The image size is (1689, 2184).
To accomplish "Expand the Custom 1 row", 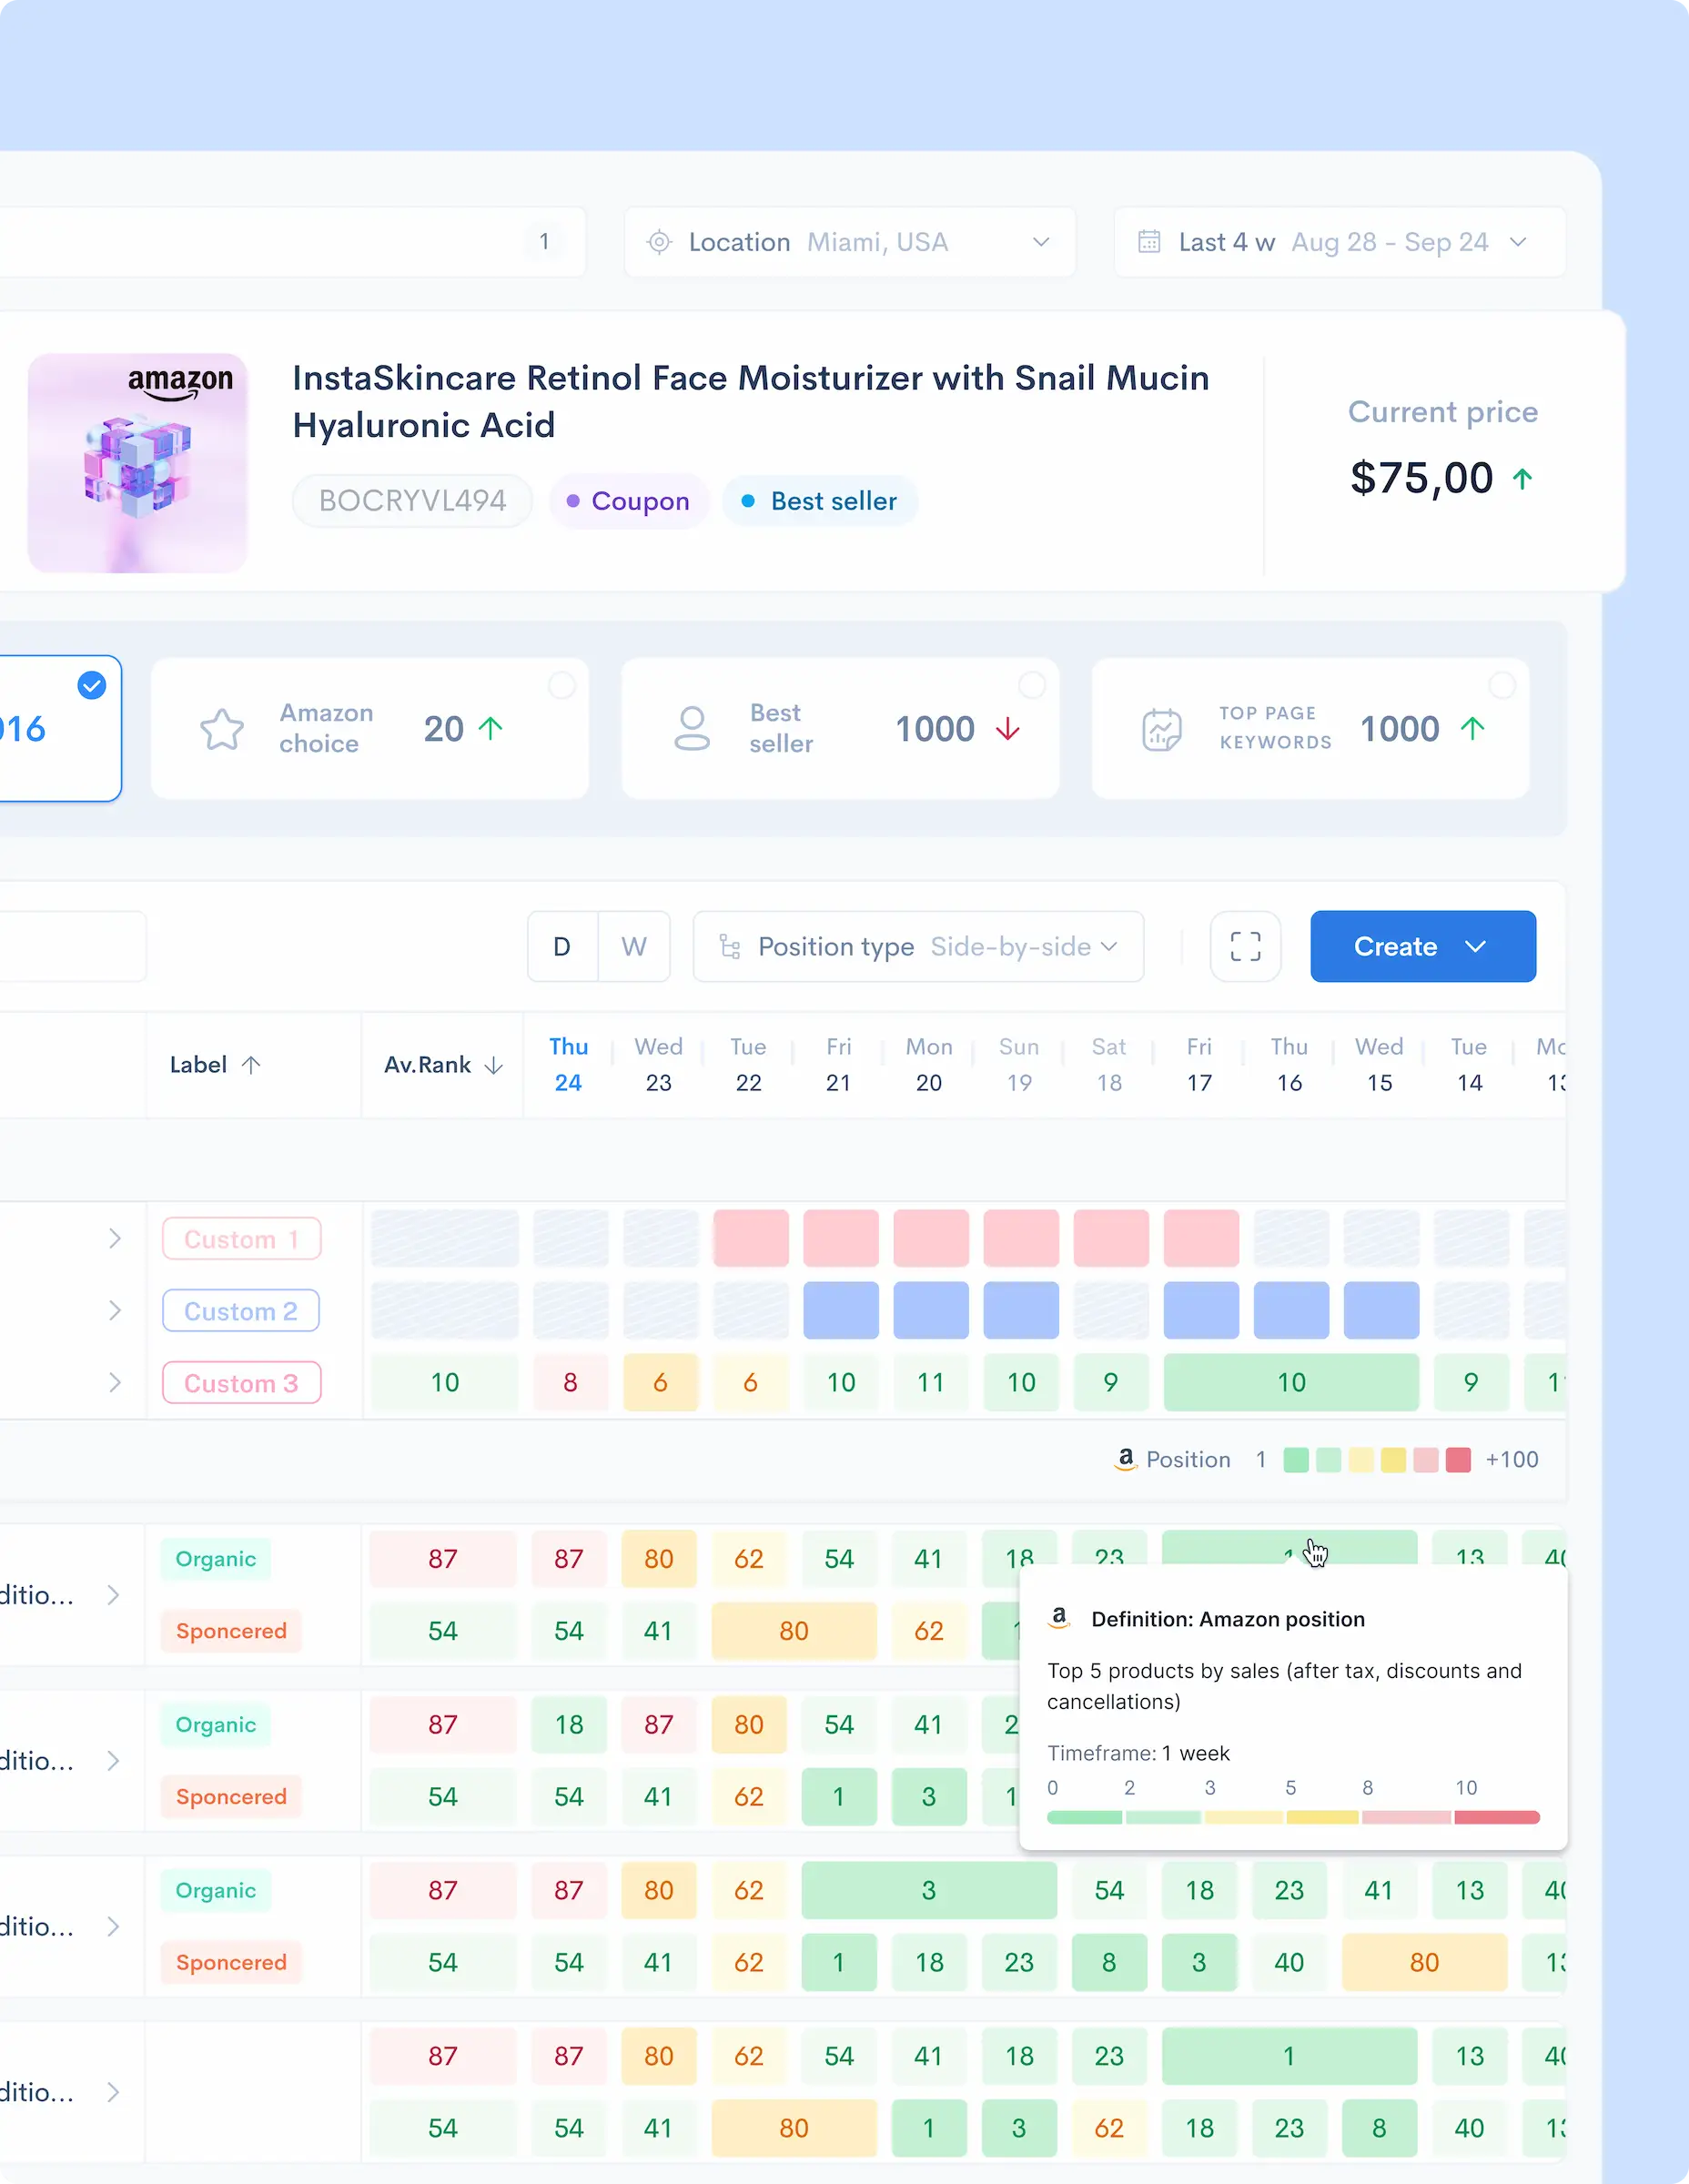I will [x=115, y=1239].
